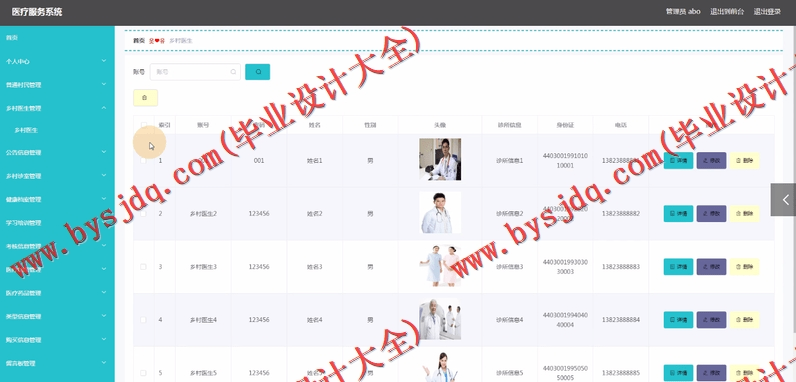Click 删除 for the 乡村医生3 row
The image size is (796, 382).
pyautogui.click(x=744, y=267)
